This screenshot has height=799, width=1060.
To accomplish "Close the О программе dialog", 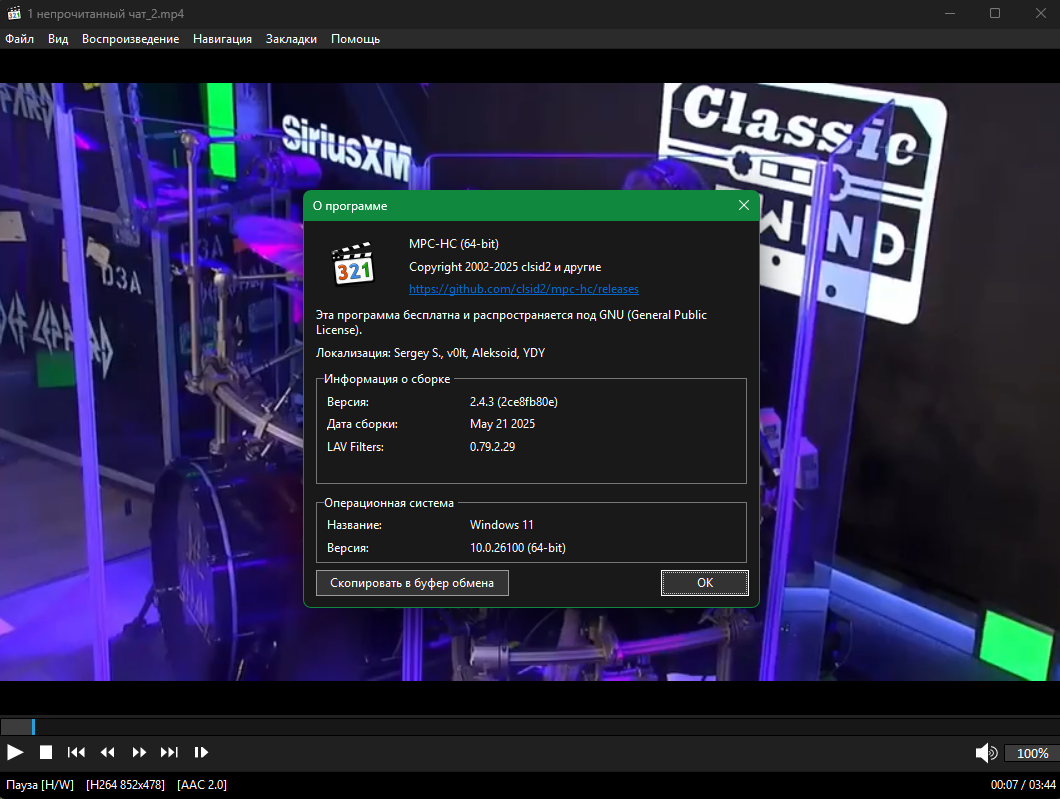I will click(744, 205).
